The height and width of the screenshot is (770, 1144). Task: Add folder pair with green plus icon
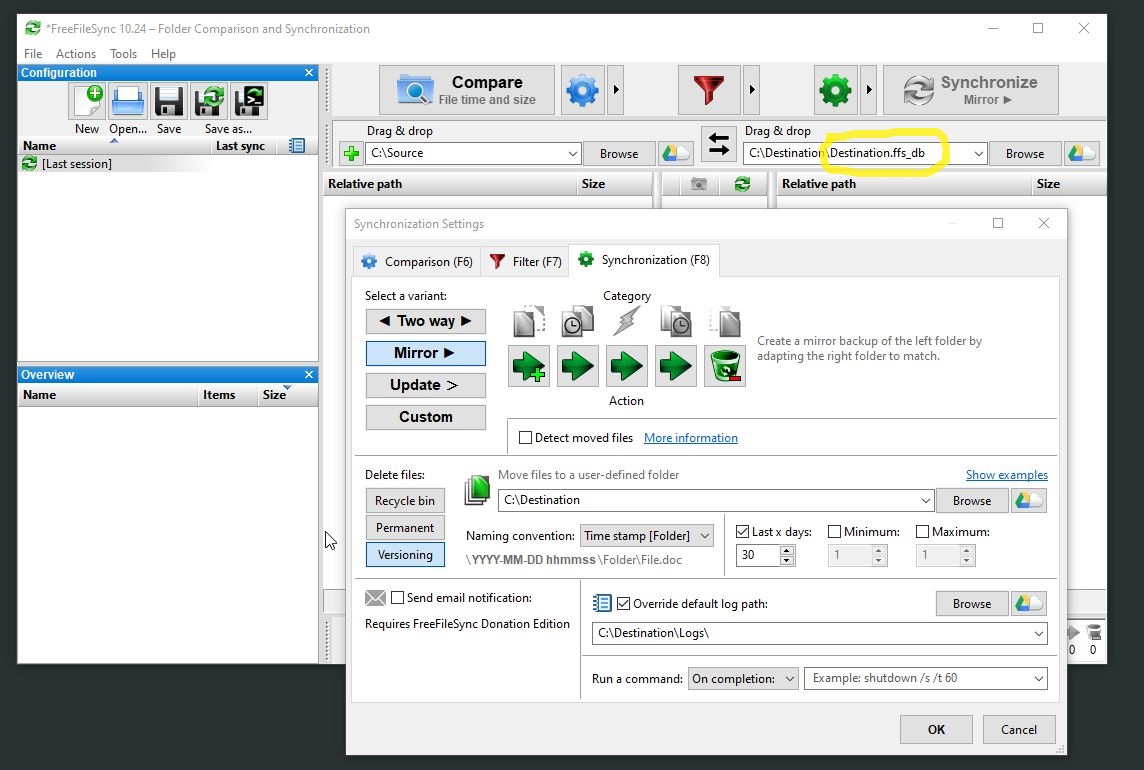(x=351, y=153)
